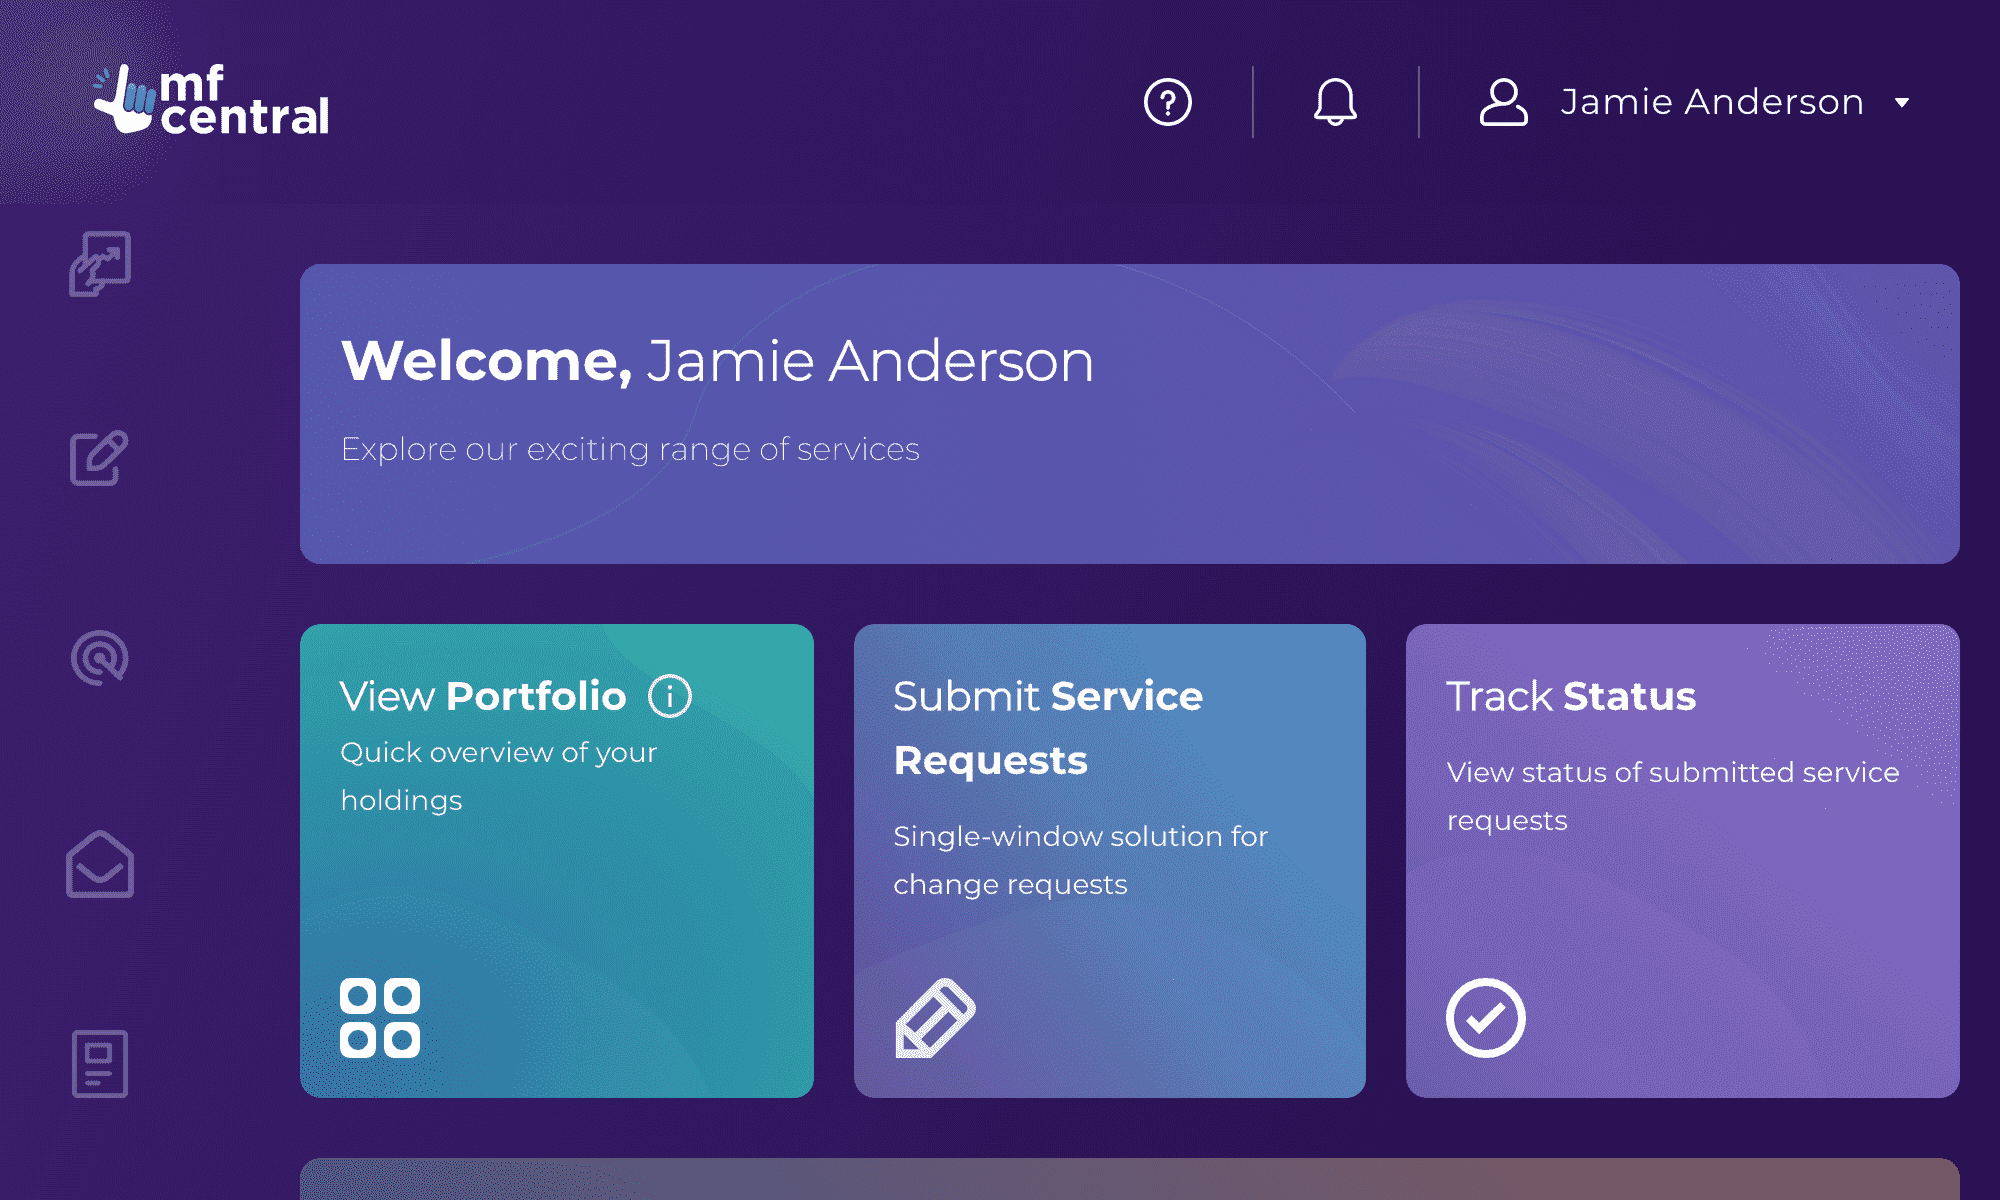Viewport: 2000px width, 1200px height.
Task: Click the checkmark circle on Track Status
Action: [1486, 1018]
